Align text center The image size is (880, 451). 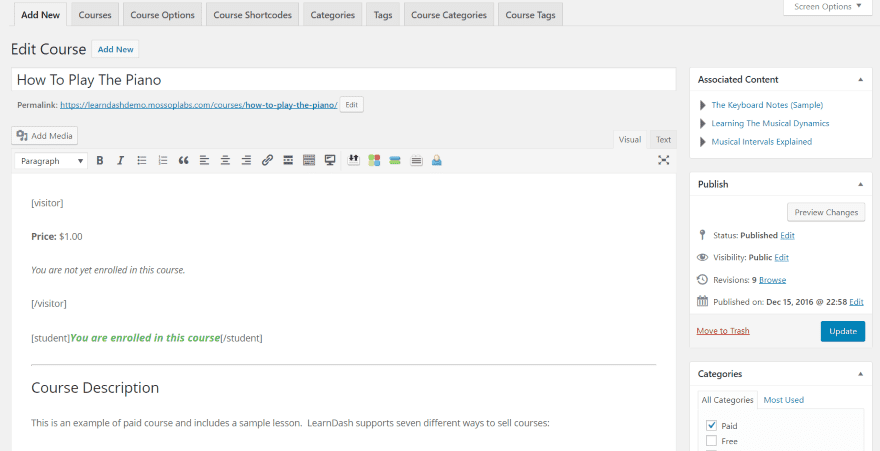(225, 161)
